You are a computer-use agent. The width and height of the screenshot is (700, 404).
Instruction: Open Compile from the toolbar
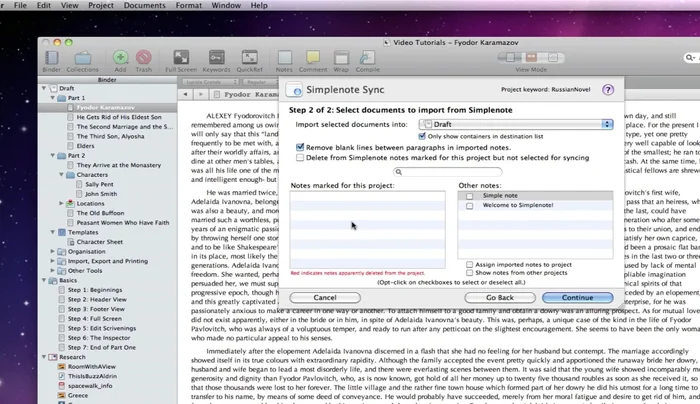pyautogui.click(x=367, y=58)
